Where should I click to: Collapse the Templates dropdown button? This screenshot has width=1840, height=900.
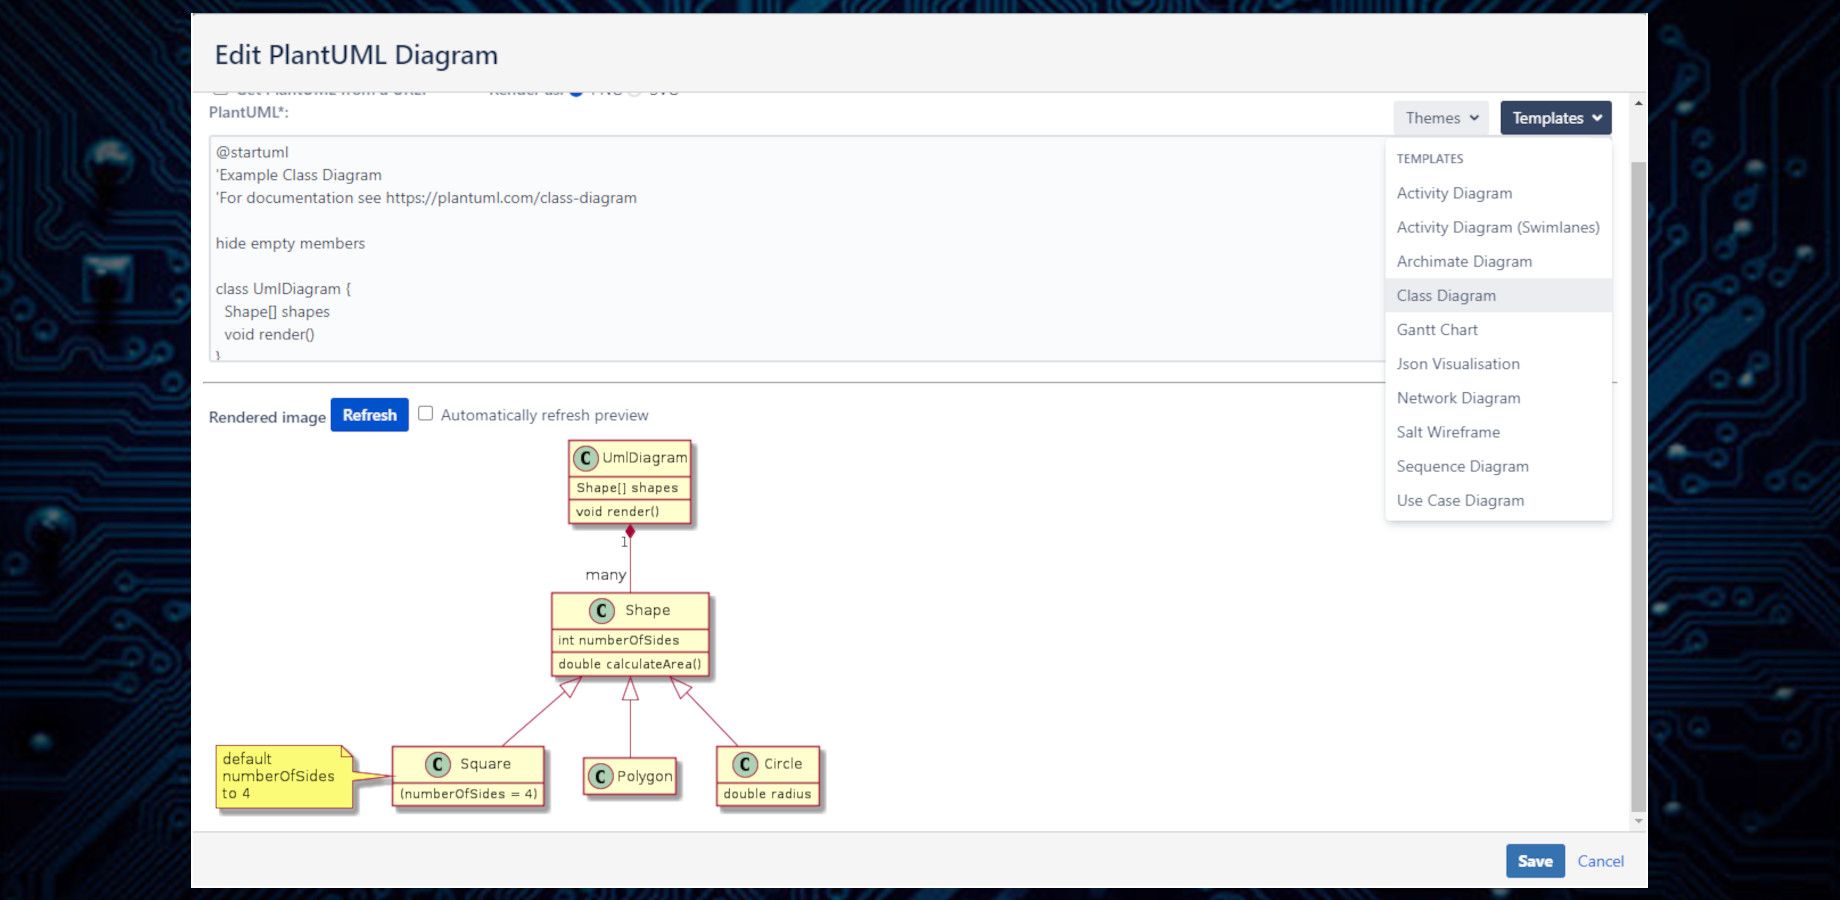1555,118
